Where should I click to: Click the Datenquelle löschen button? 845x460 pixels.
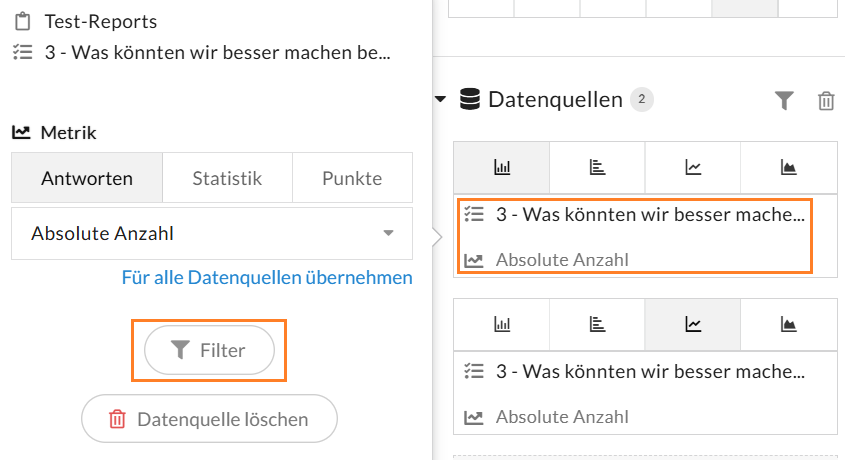209,419
